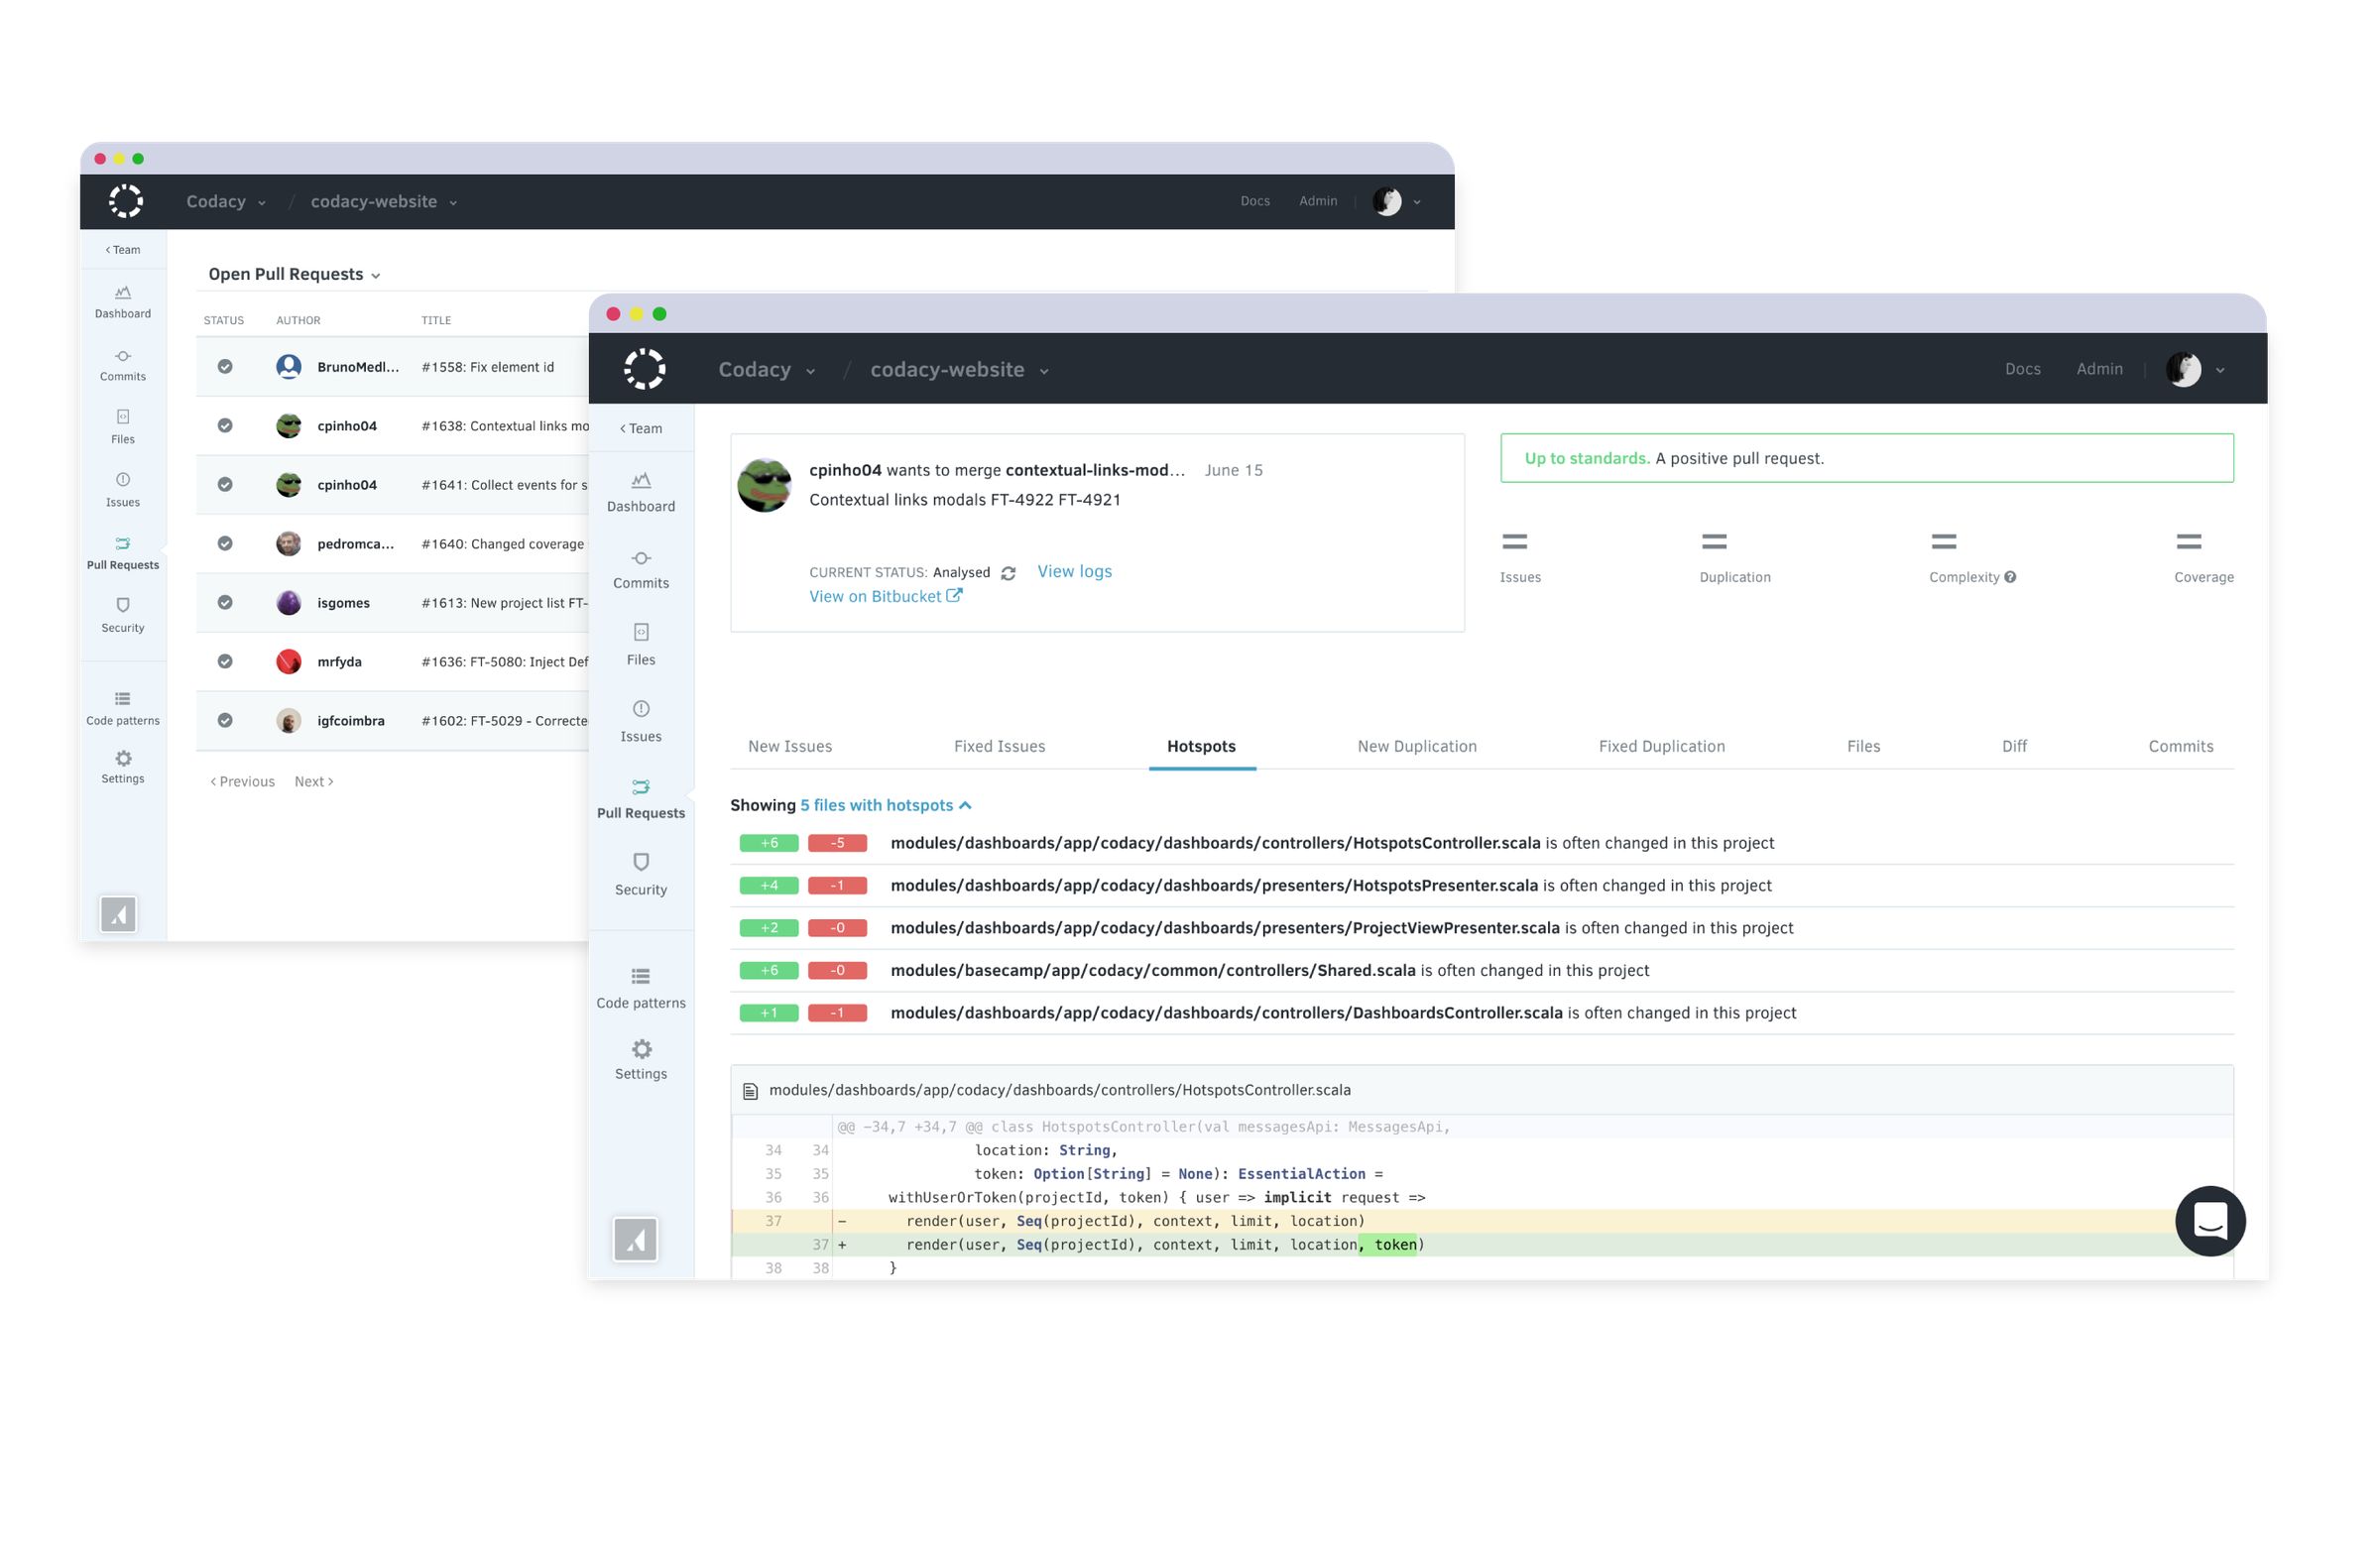Click the Complexity help question mark
Screen dimensions: 2380x1551
pyautogui.click(x=2010, y=577)
